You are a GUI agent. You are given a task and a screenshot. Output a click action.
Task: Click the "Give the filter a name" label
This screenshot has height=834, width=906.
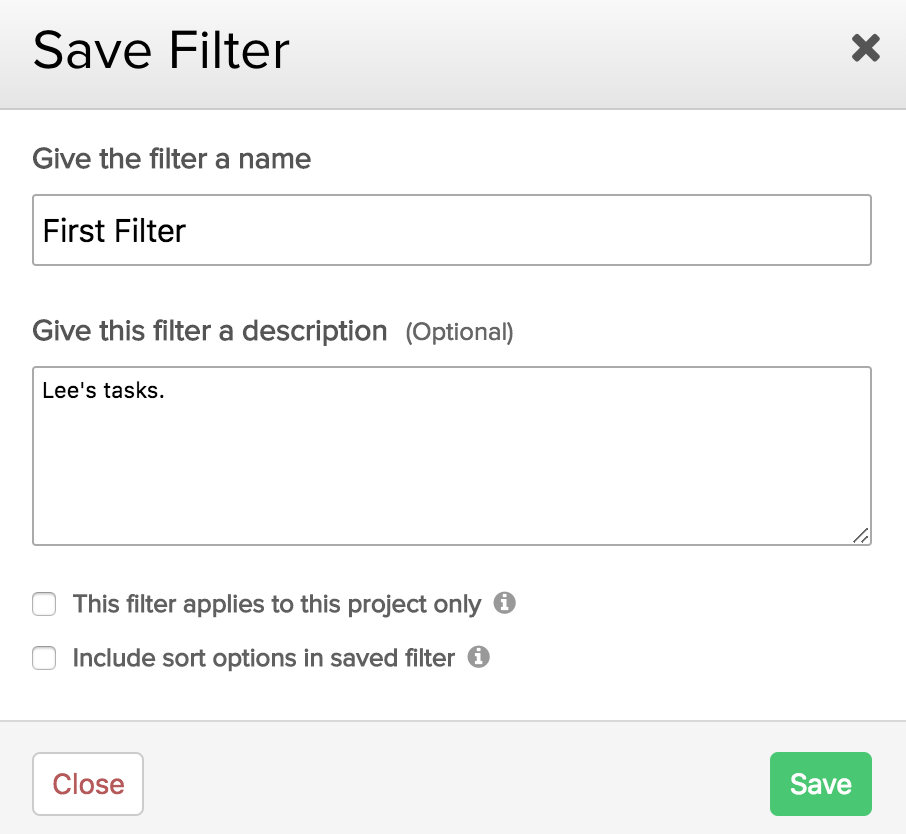tap(171, 159)
